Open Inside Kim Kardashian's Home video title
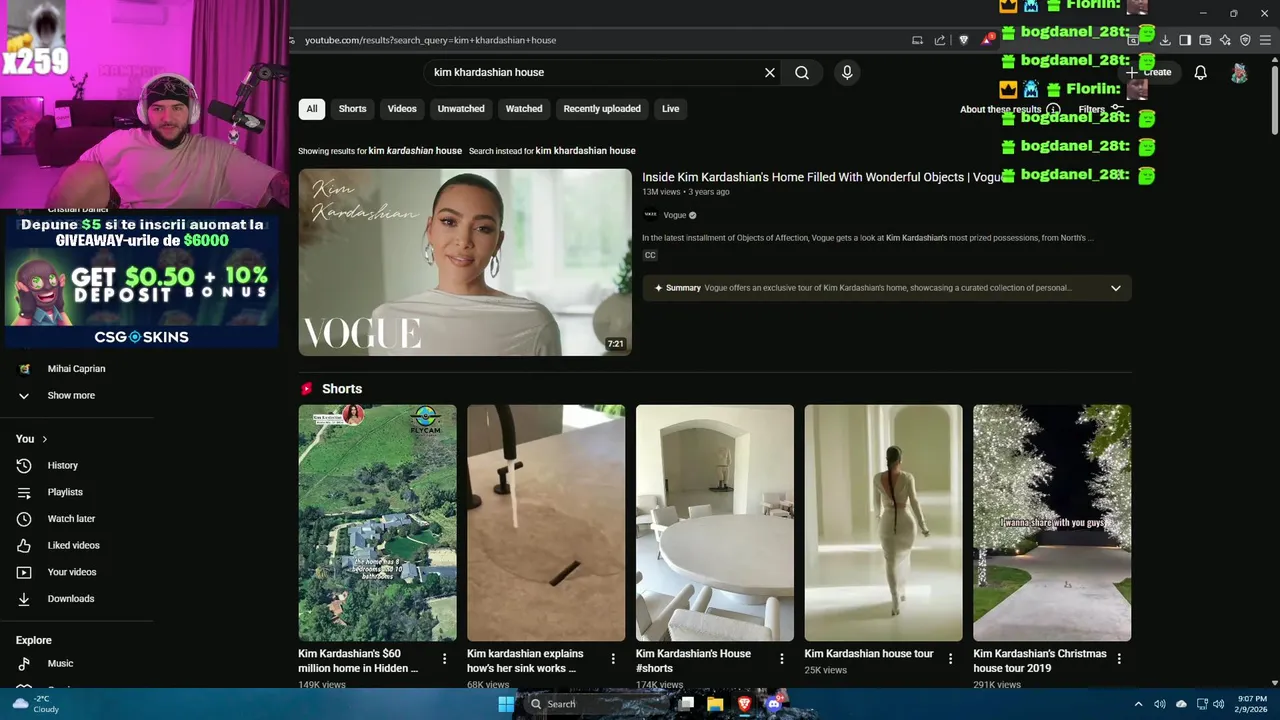Screen dimensions: 1280x720 (x=822, y=177)
